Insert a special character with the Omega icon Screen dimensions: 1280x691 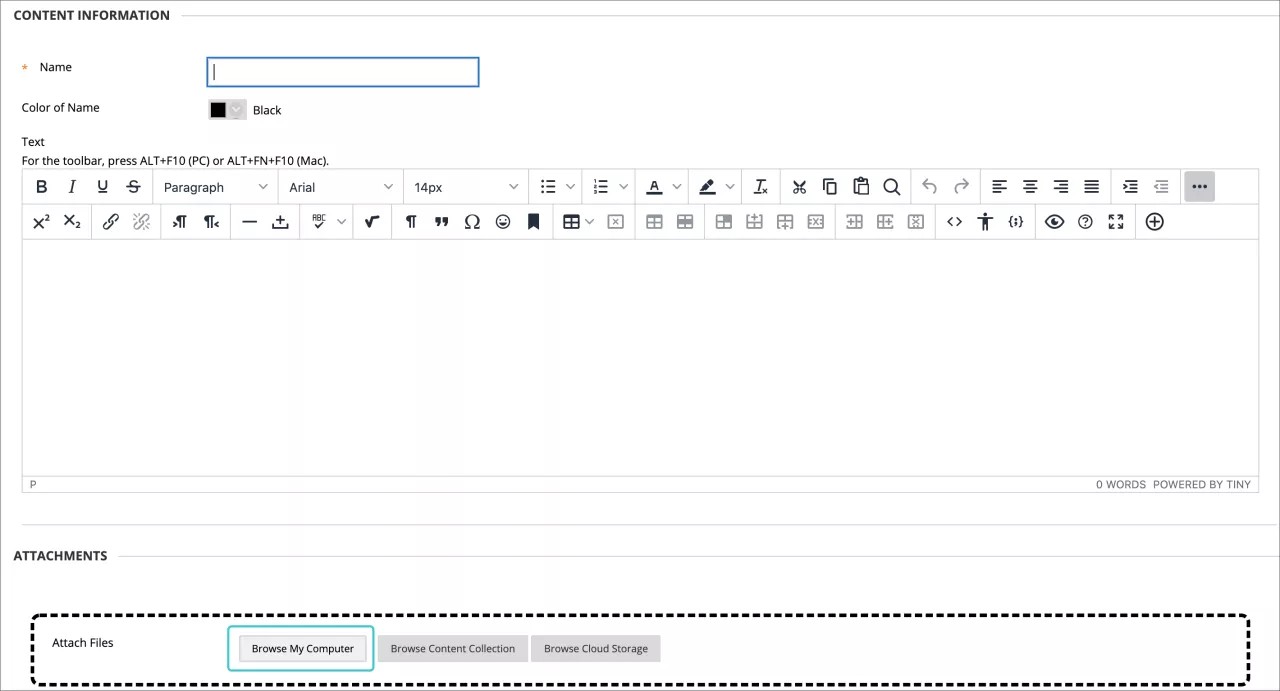point(472,221)
